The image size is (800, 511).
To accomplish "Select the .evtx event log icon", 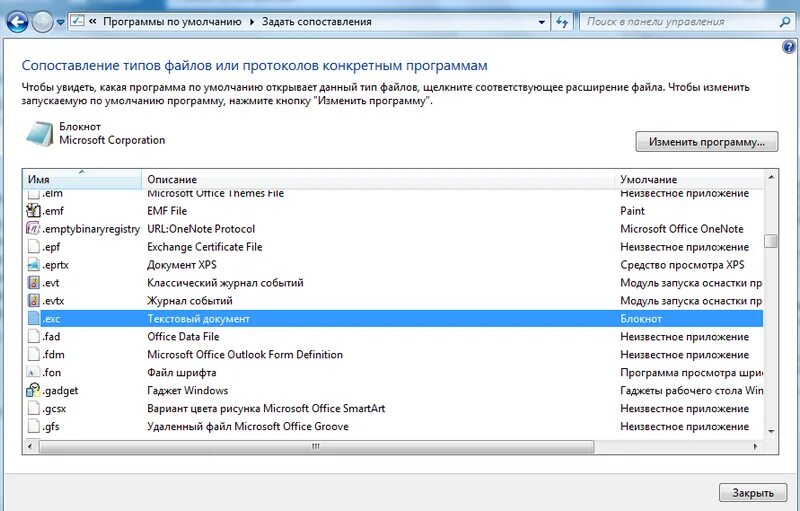I will pos(33,300).
